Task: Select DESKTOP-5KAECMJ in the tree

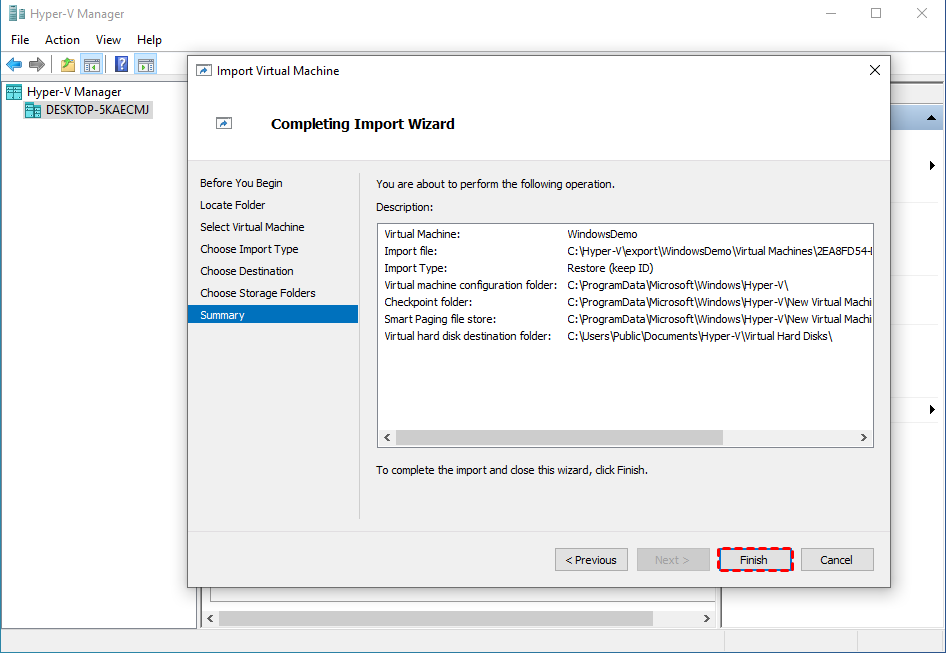Action: pyautogui.click(x=97, y=110)
